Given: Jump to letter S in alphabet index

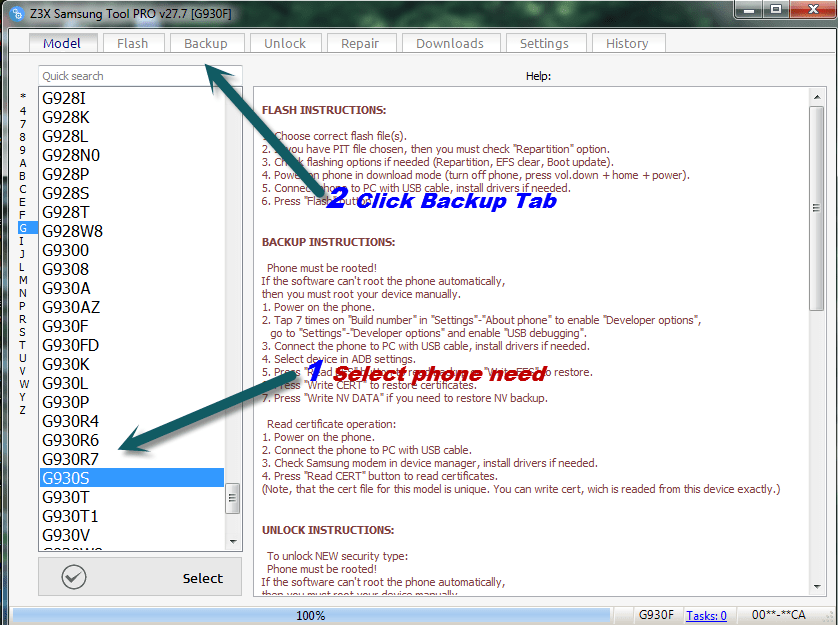Looking at the screenshot, I should (22, 332).
